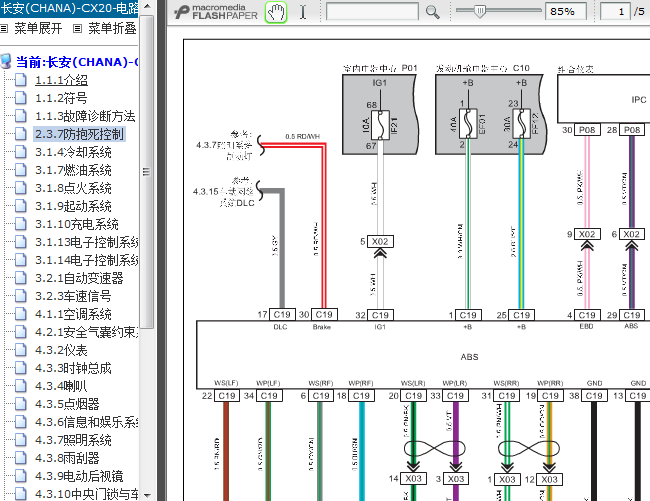Open 3.1.10充电系统 entry
The height and width of the screenshot is (501, 650).
point(77,224)
